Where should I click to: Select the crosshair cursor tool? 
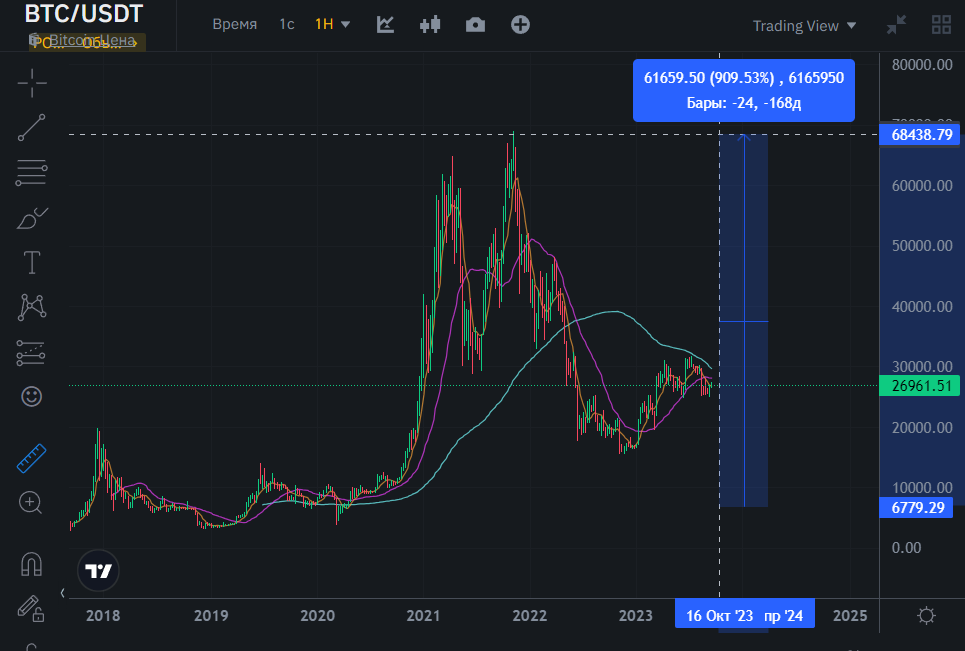32,83
